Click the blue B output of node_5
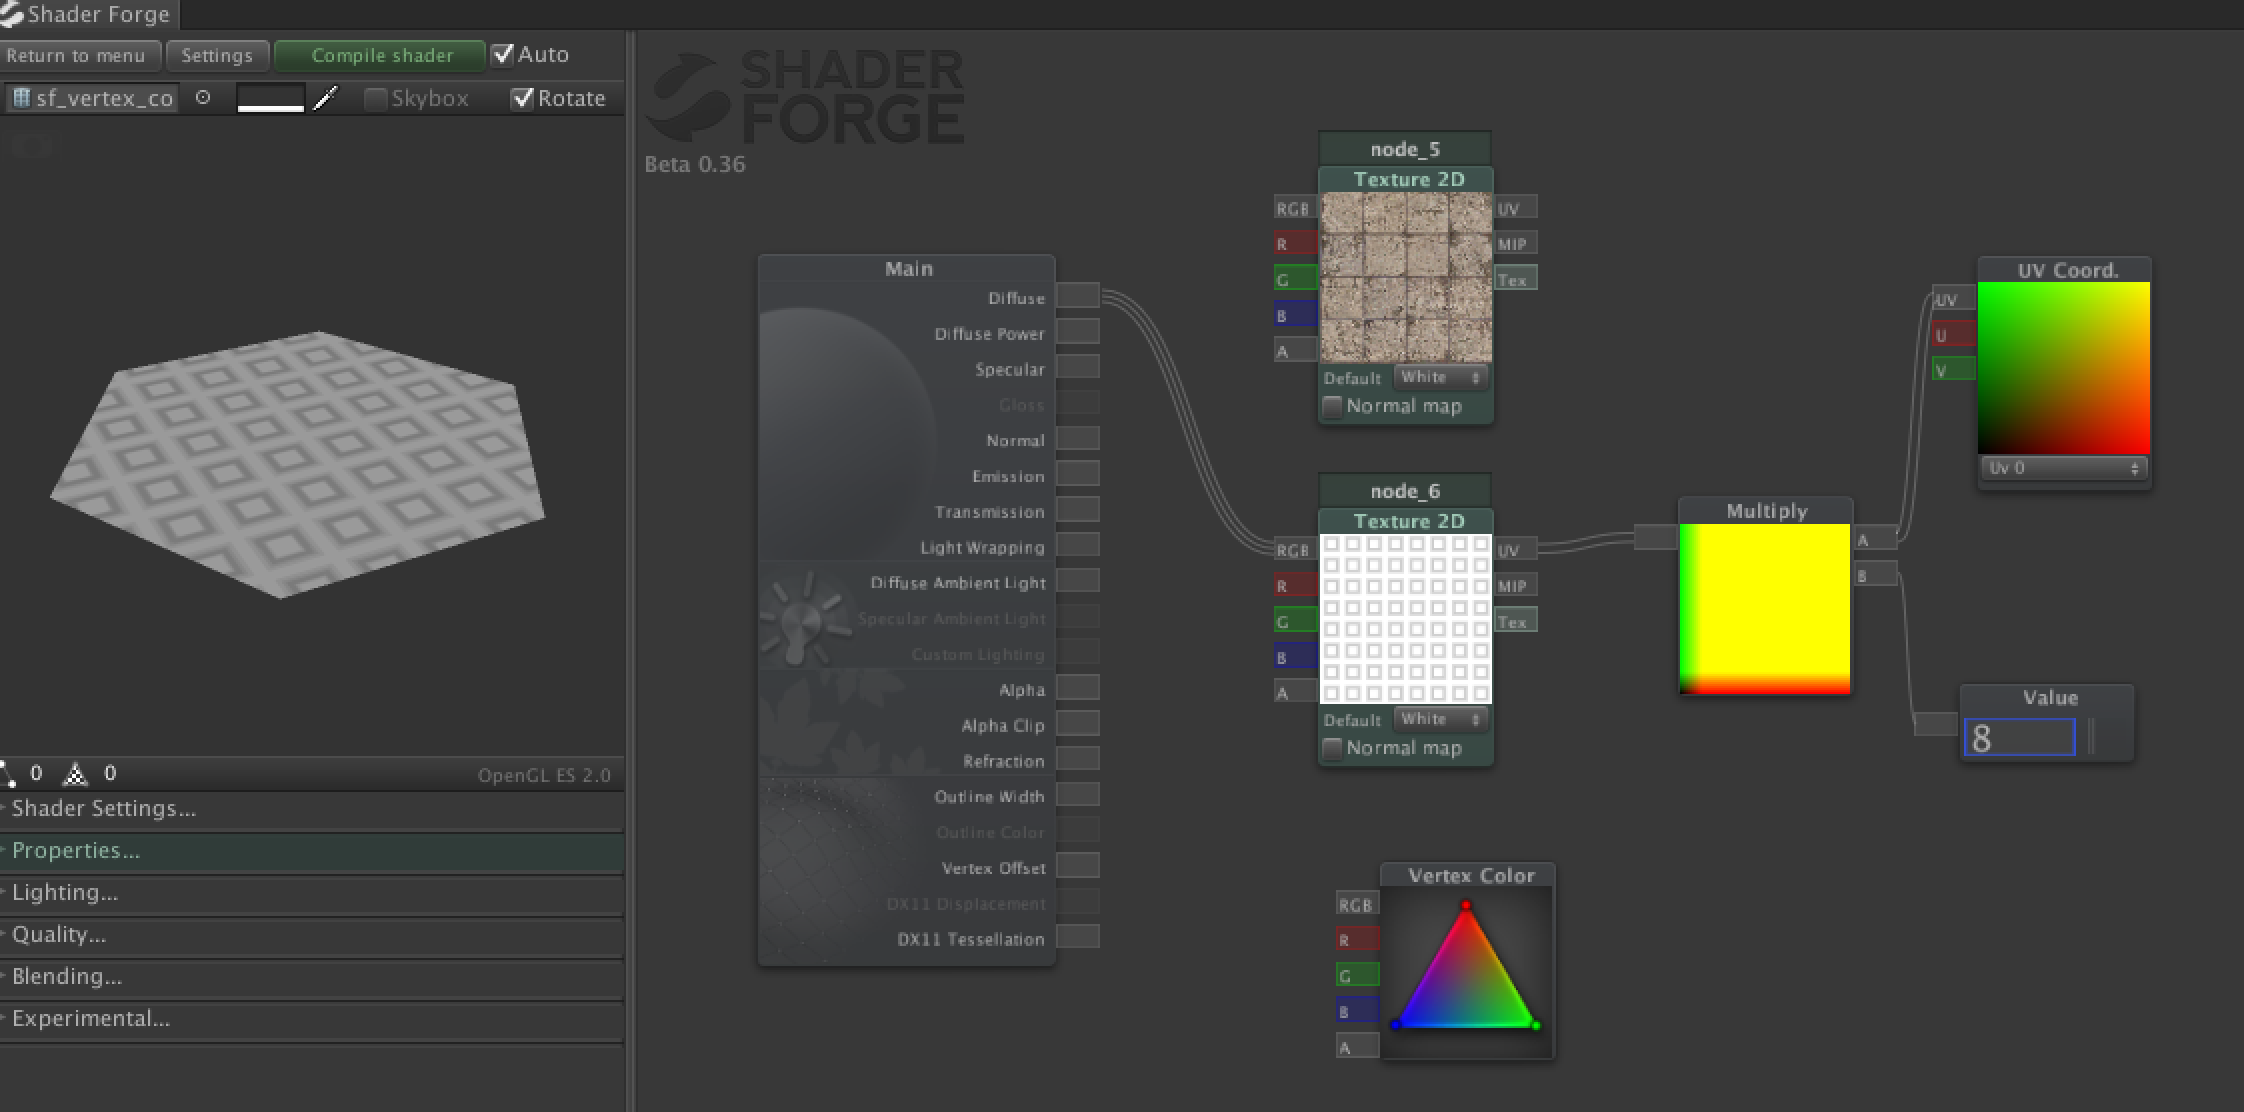 pyautogui.click(x=1295, y=315)
